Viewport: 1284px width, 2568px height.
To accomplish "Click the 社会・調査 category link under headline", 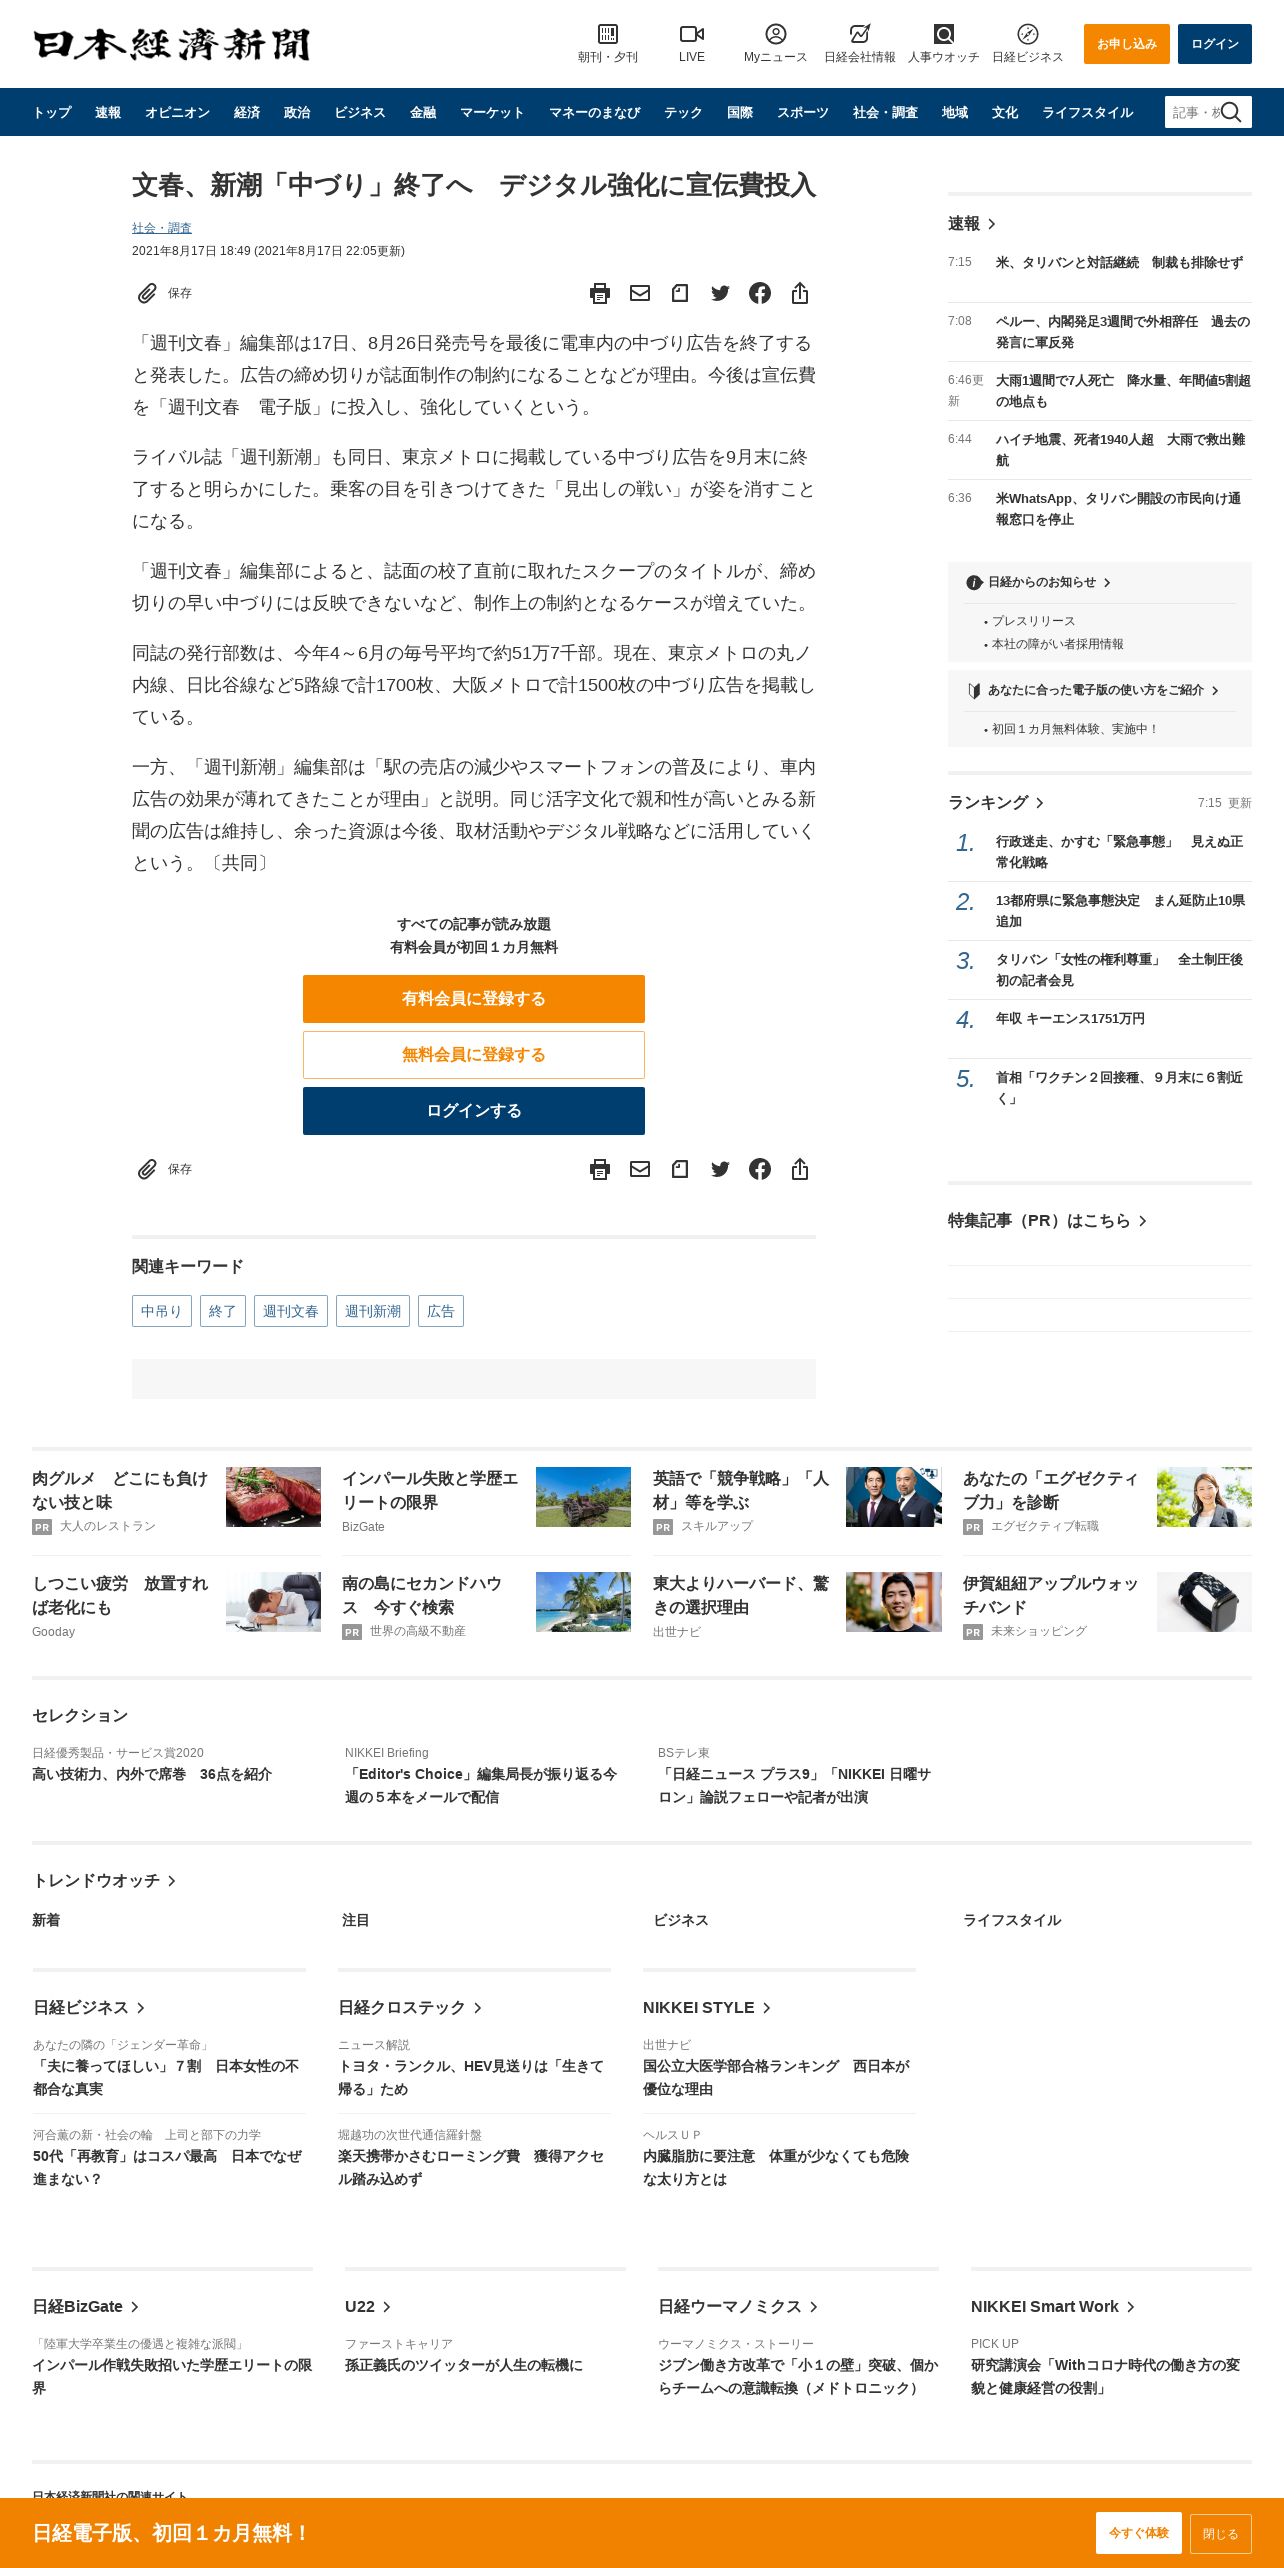I will coord(162,228).
